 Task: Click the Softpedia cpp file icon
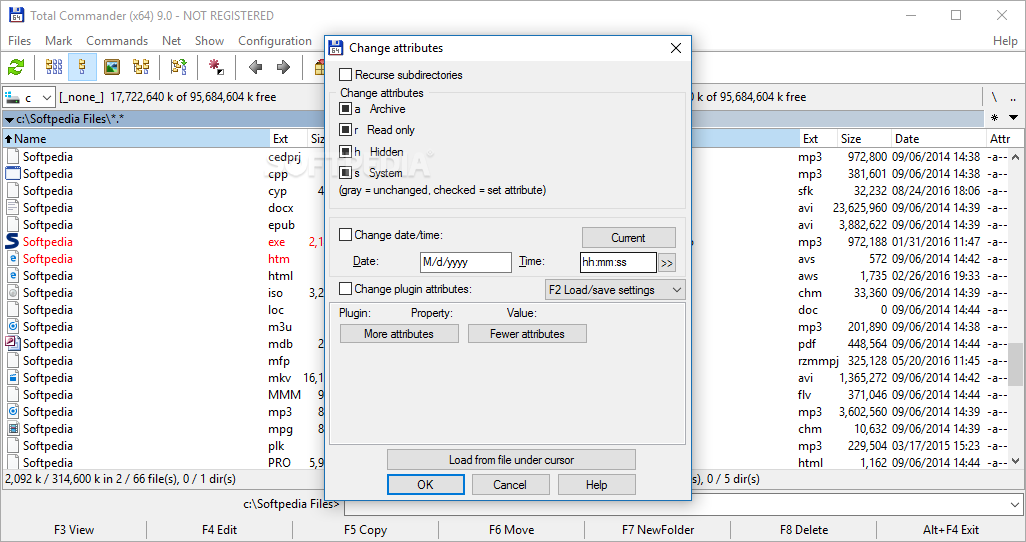coord(12,173)
